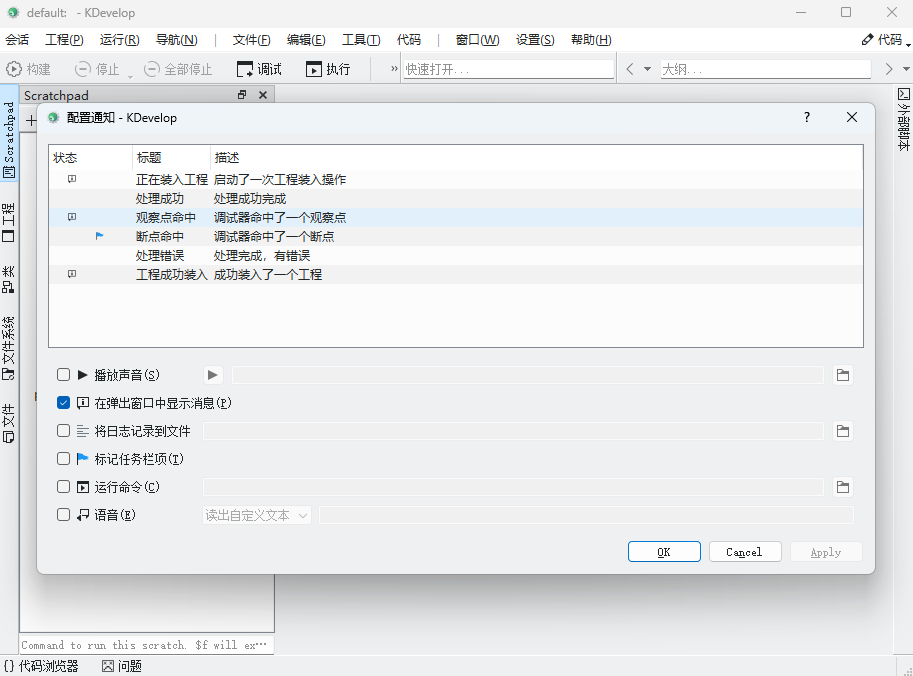Image resolution: width=913 pixels, height=676 pixels.
Task: Browse for a sound file via folder icon
Action: [843, 375]
